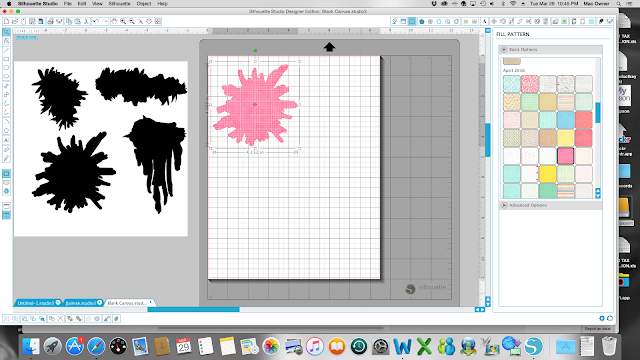Open the Silhouette Studio app in the dock
The height and width of the screenshot is (360, 640).
[533, 346]
